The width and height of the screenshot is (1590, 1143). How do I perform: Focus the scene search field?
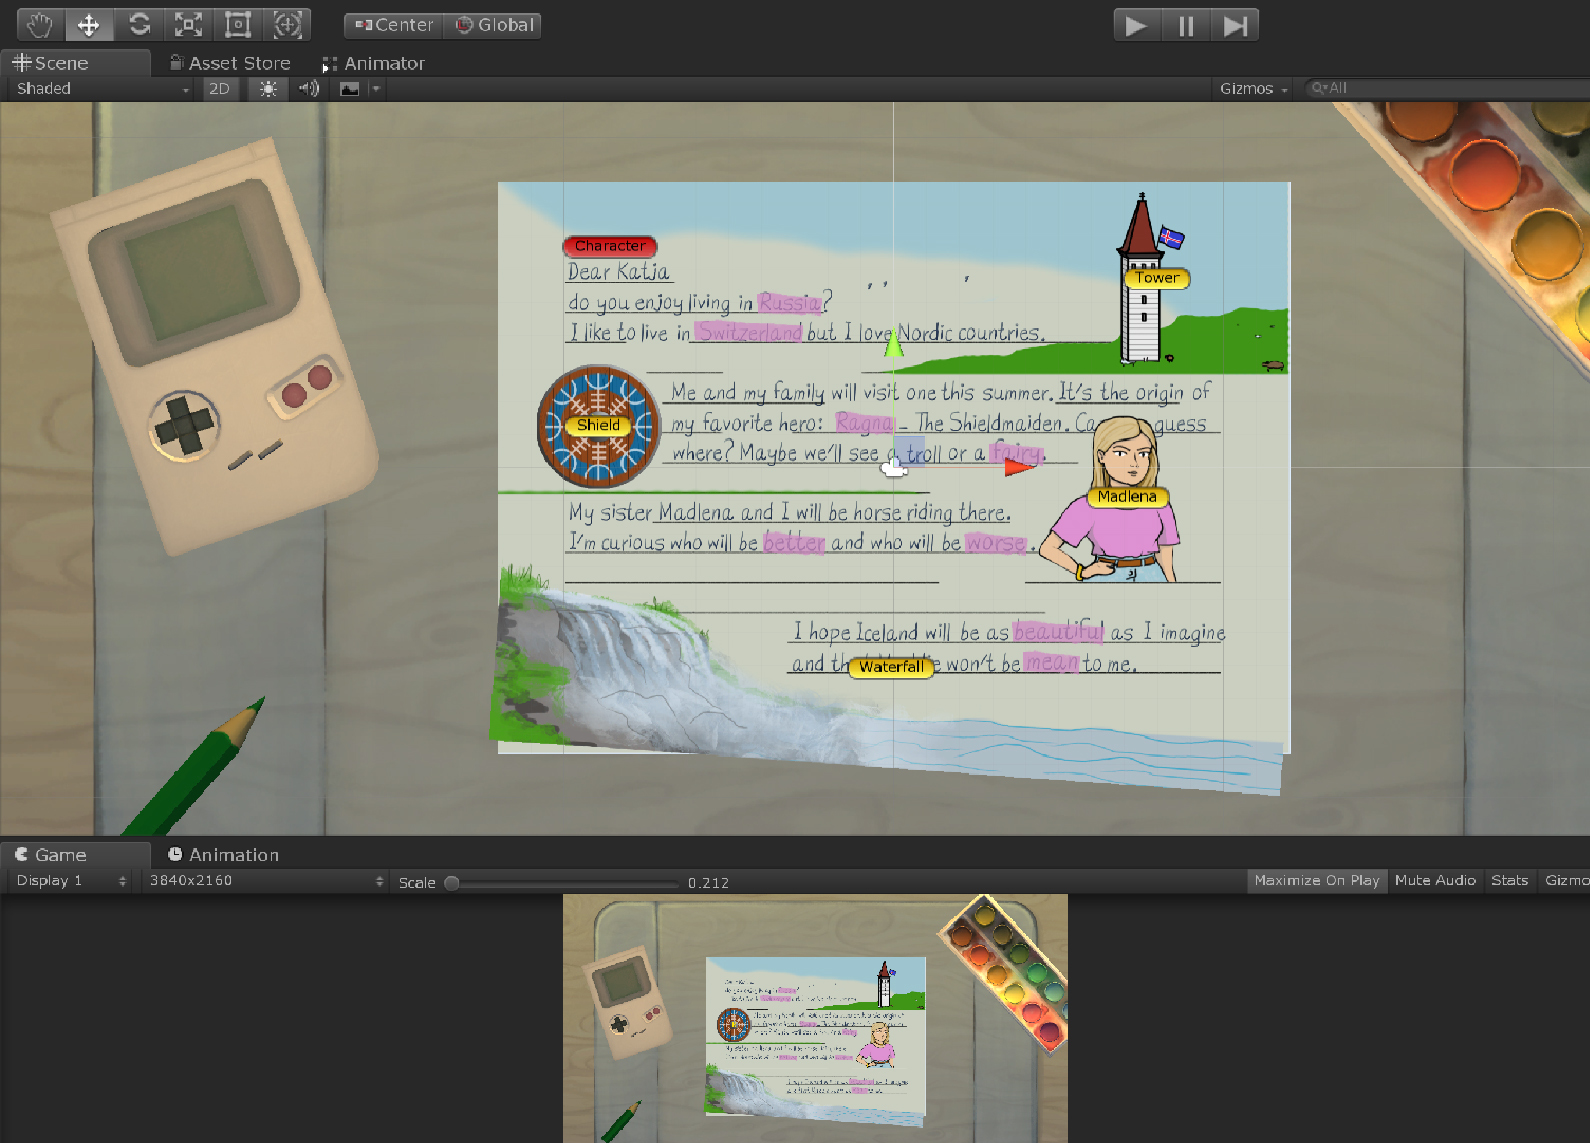(1447, 88)
